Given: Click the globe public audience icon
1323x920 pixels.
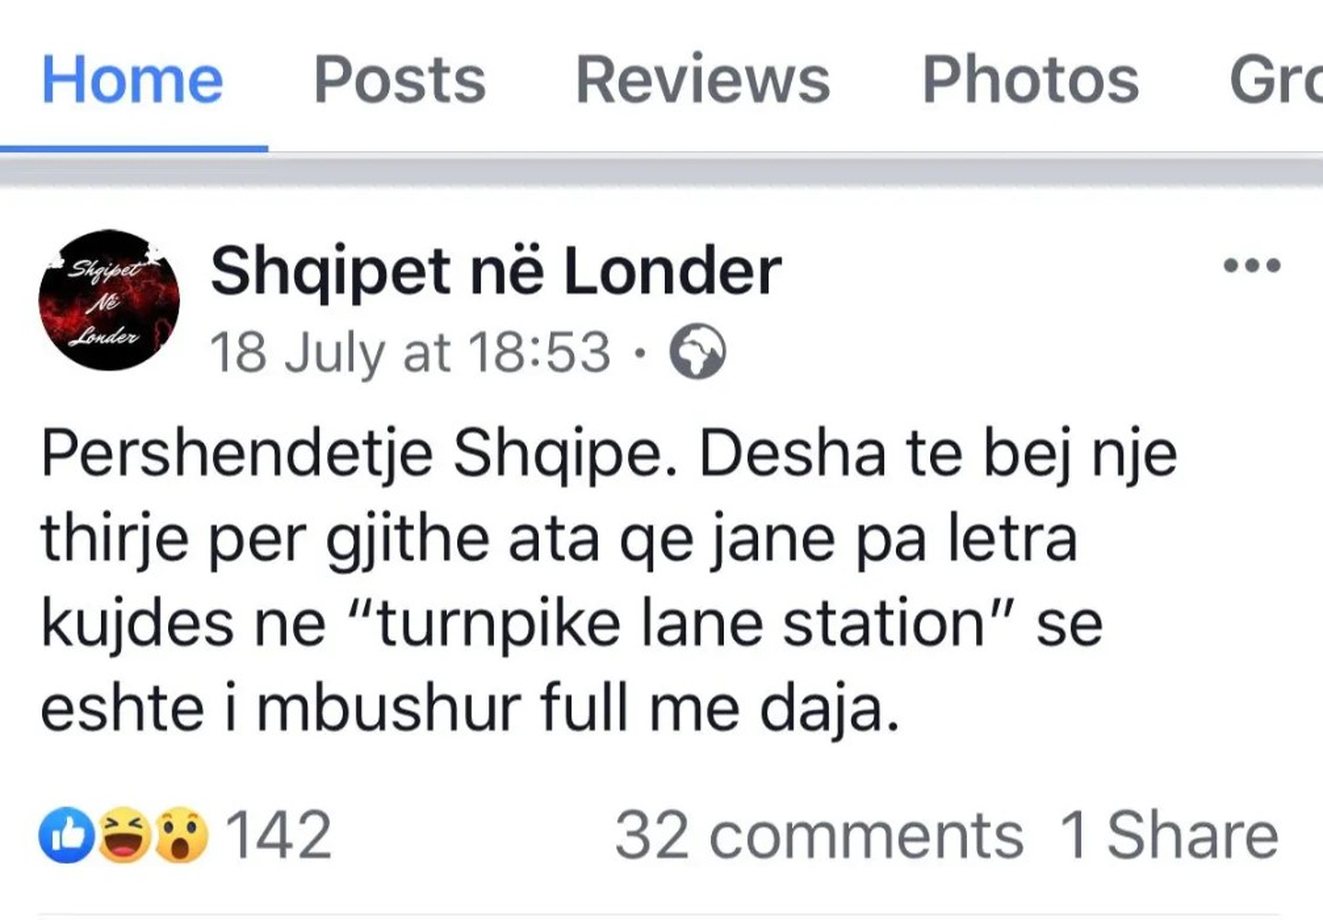Looking at the screenshot, I should point(696,353).
